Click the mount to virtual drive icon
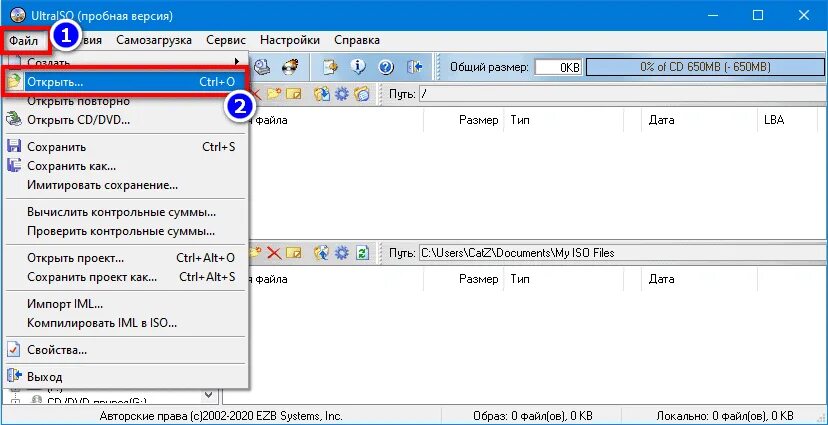Viewport: 828px width, 425px height. [x=262, y=67]
